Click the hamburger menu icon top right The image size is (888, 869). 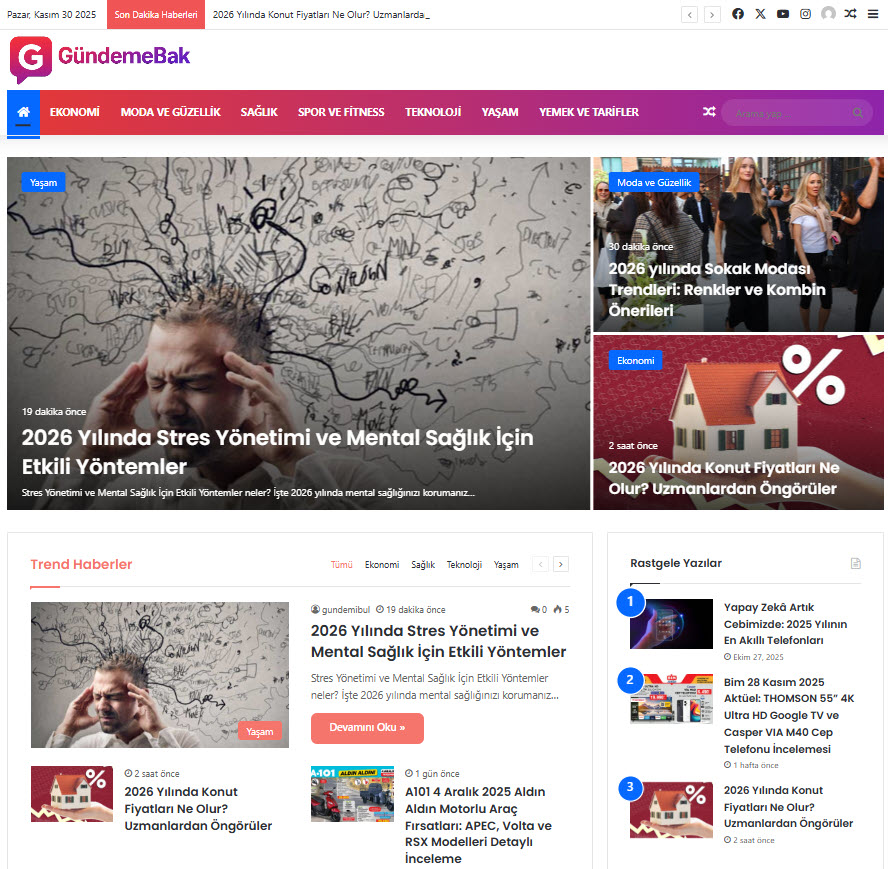click(x=873, y=14)
